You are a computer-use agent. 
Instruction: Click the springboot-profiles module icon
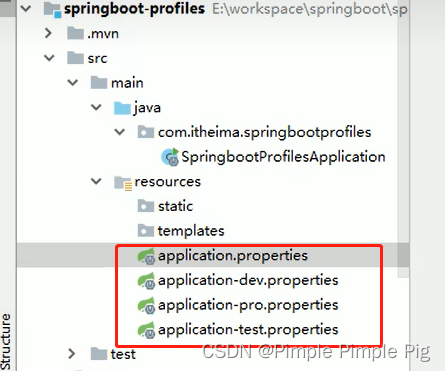[52, 10]
